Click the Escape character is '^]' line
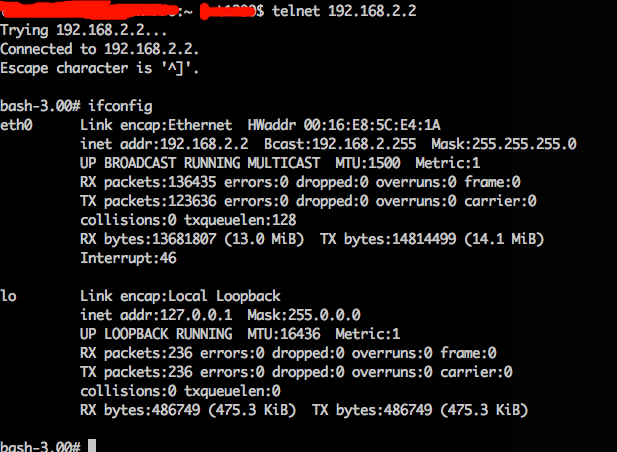The image size is (617, 452). 100,68
